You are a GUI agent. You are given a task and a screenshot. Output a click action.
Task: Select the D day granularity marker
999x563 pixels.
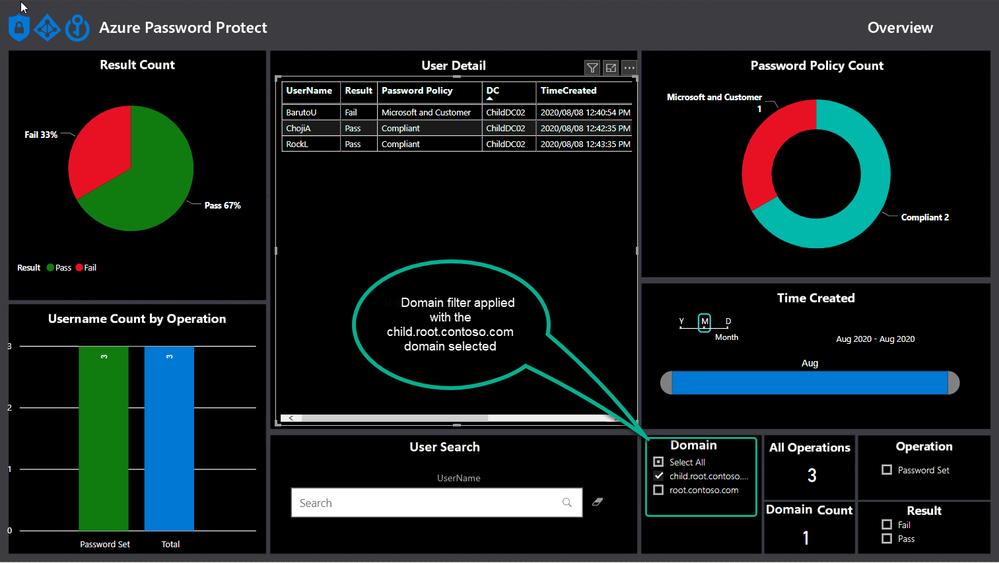pos(728,322)
